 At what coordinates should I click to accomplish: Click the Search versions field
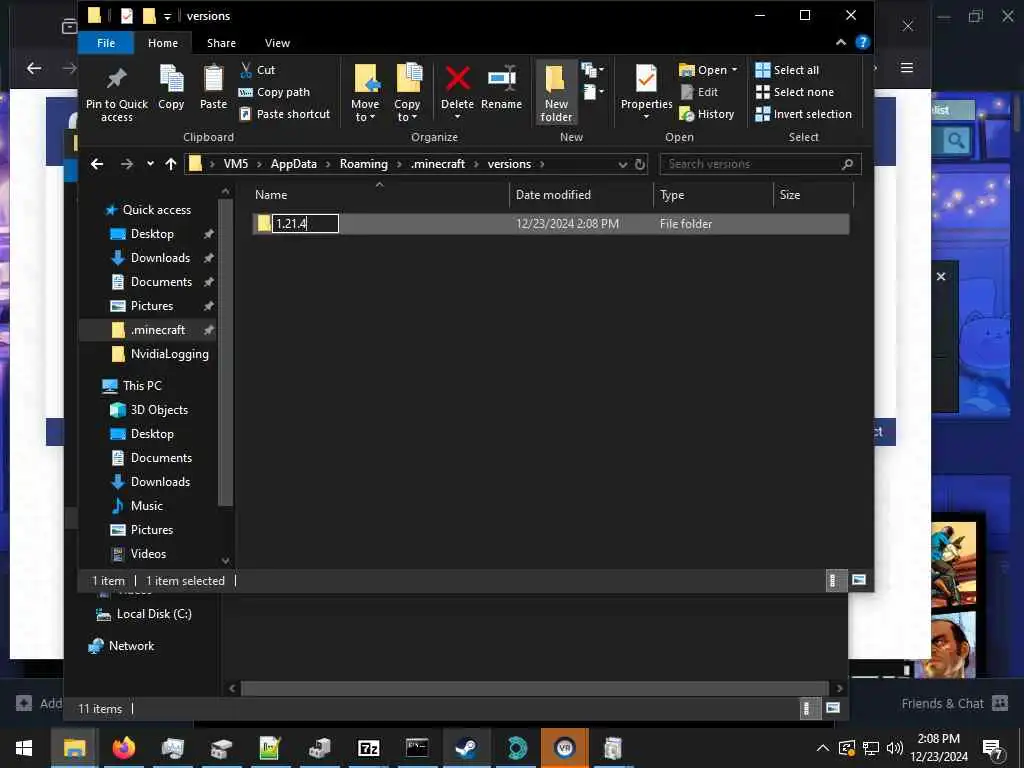click(x=760, y=164)
